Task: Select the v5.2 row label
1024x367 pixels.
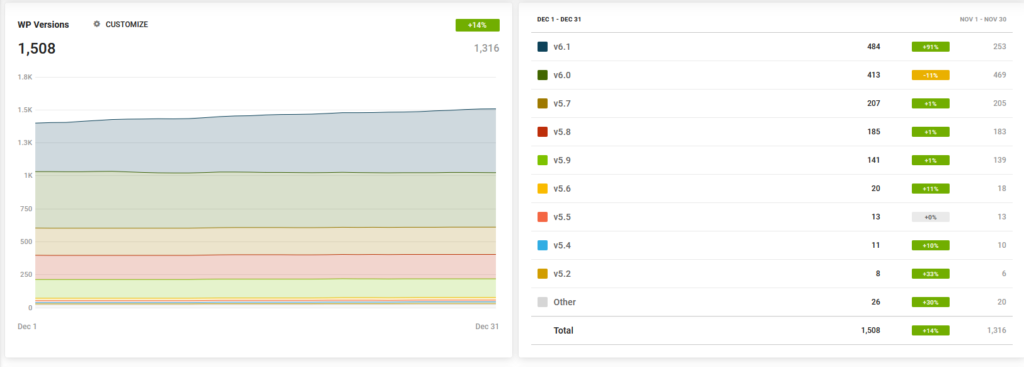Action: point(562,274)
